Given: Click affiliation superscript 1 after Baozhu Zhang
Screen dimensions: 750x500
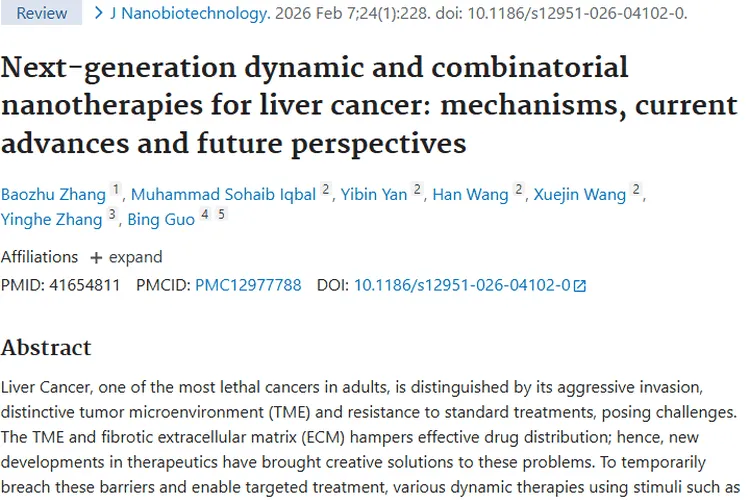Looking at the screenshot, I should pos(116,190).
